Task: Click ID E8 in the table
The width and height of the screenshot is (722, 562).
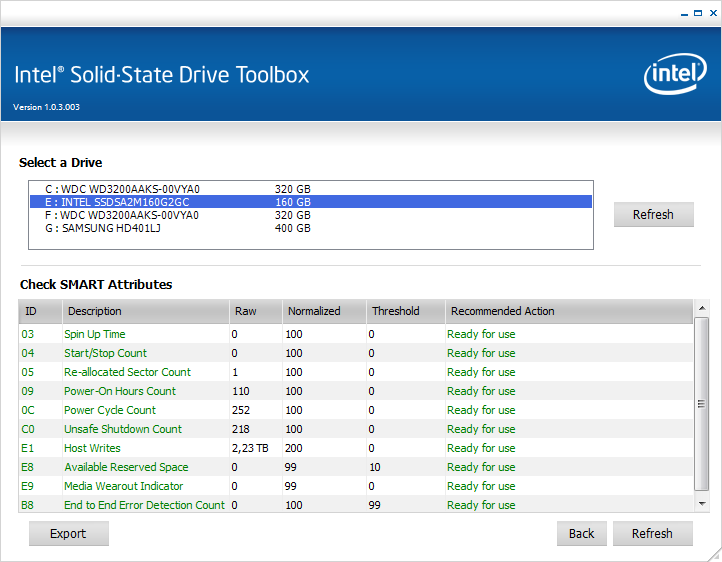Action: [x=27, y=467]
